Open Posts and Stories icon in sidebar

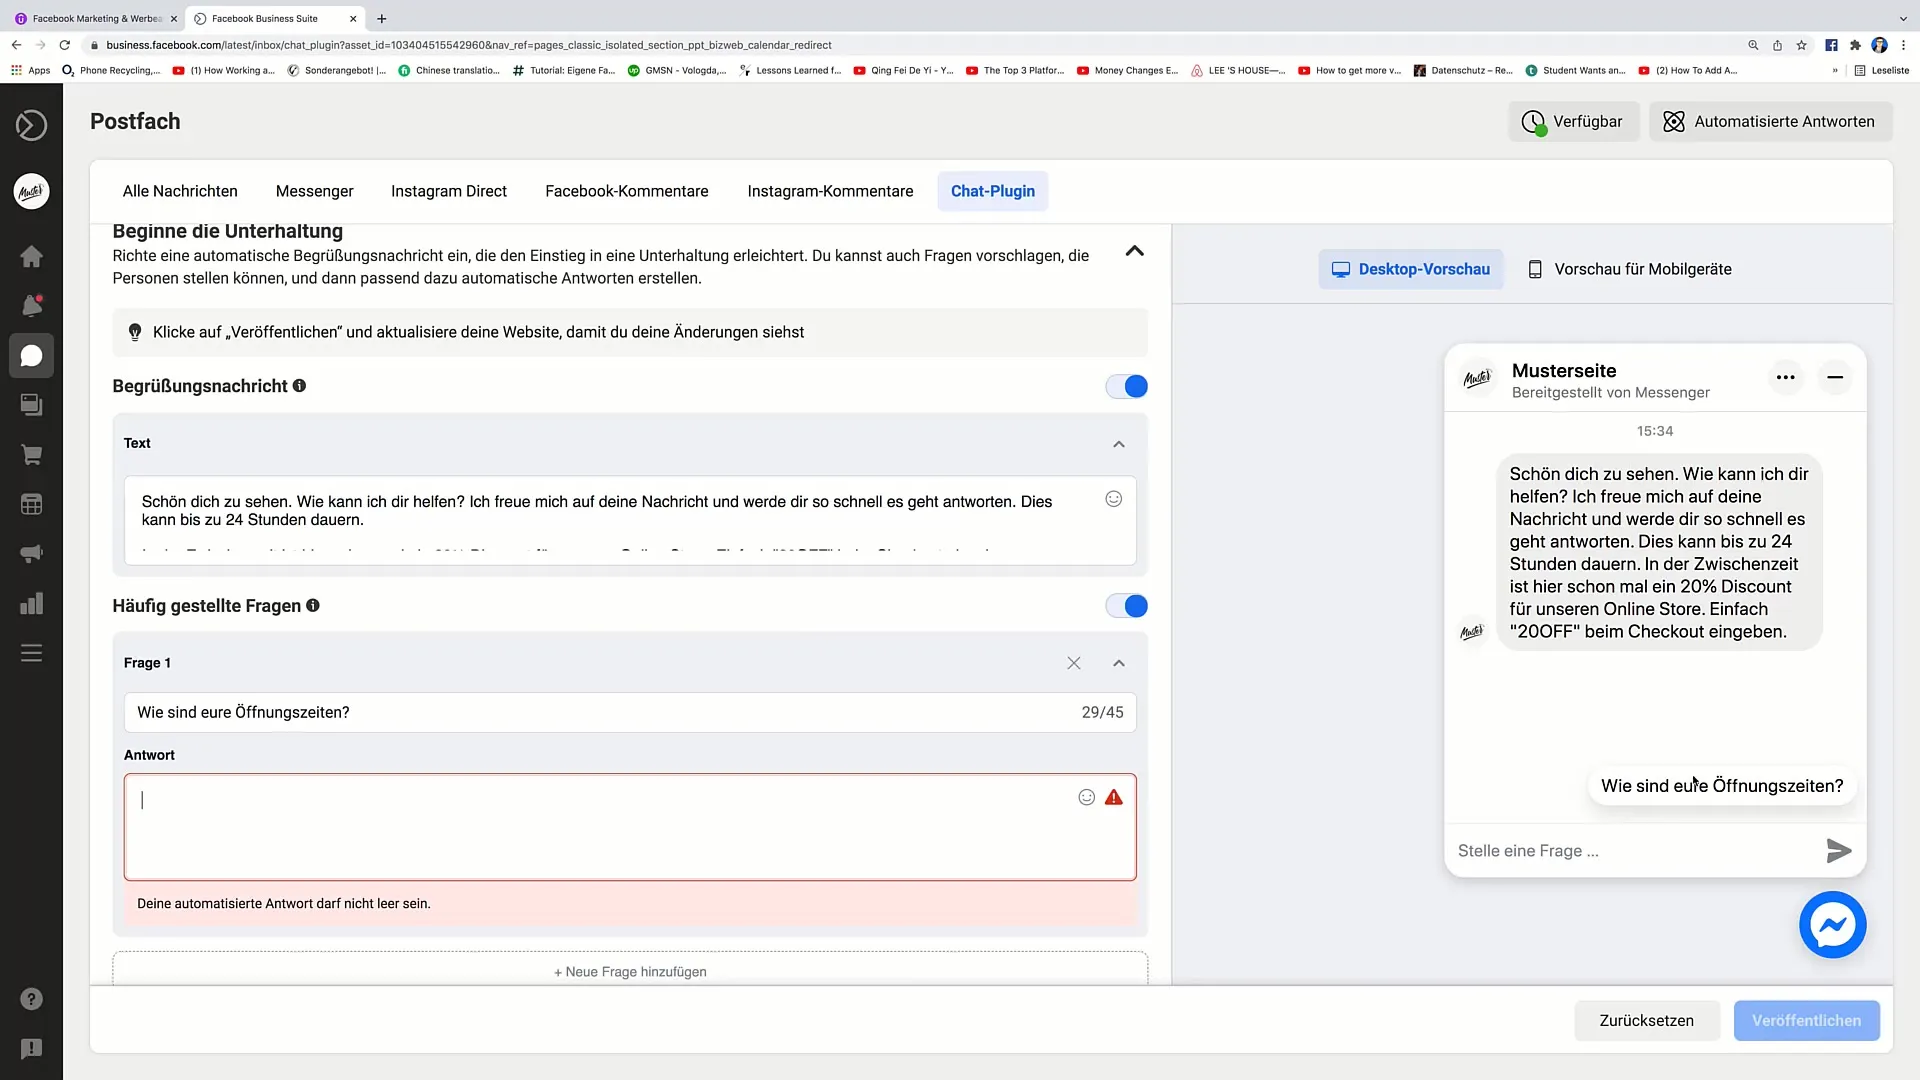tap(31, 405)
